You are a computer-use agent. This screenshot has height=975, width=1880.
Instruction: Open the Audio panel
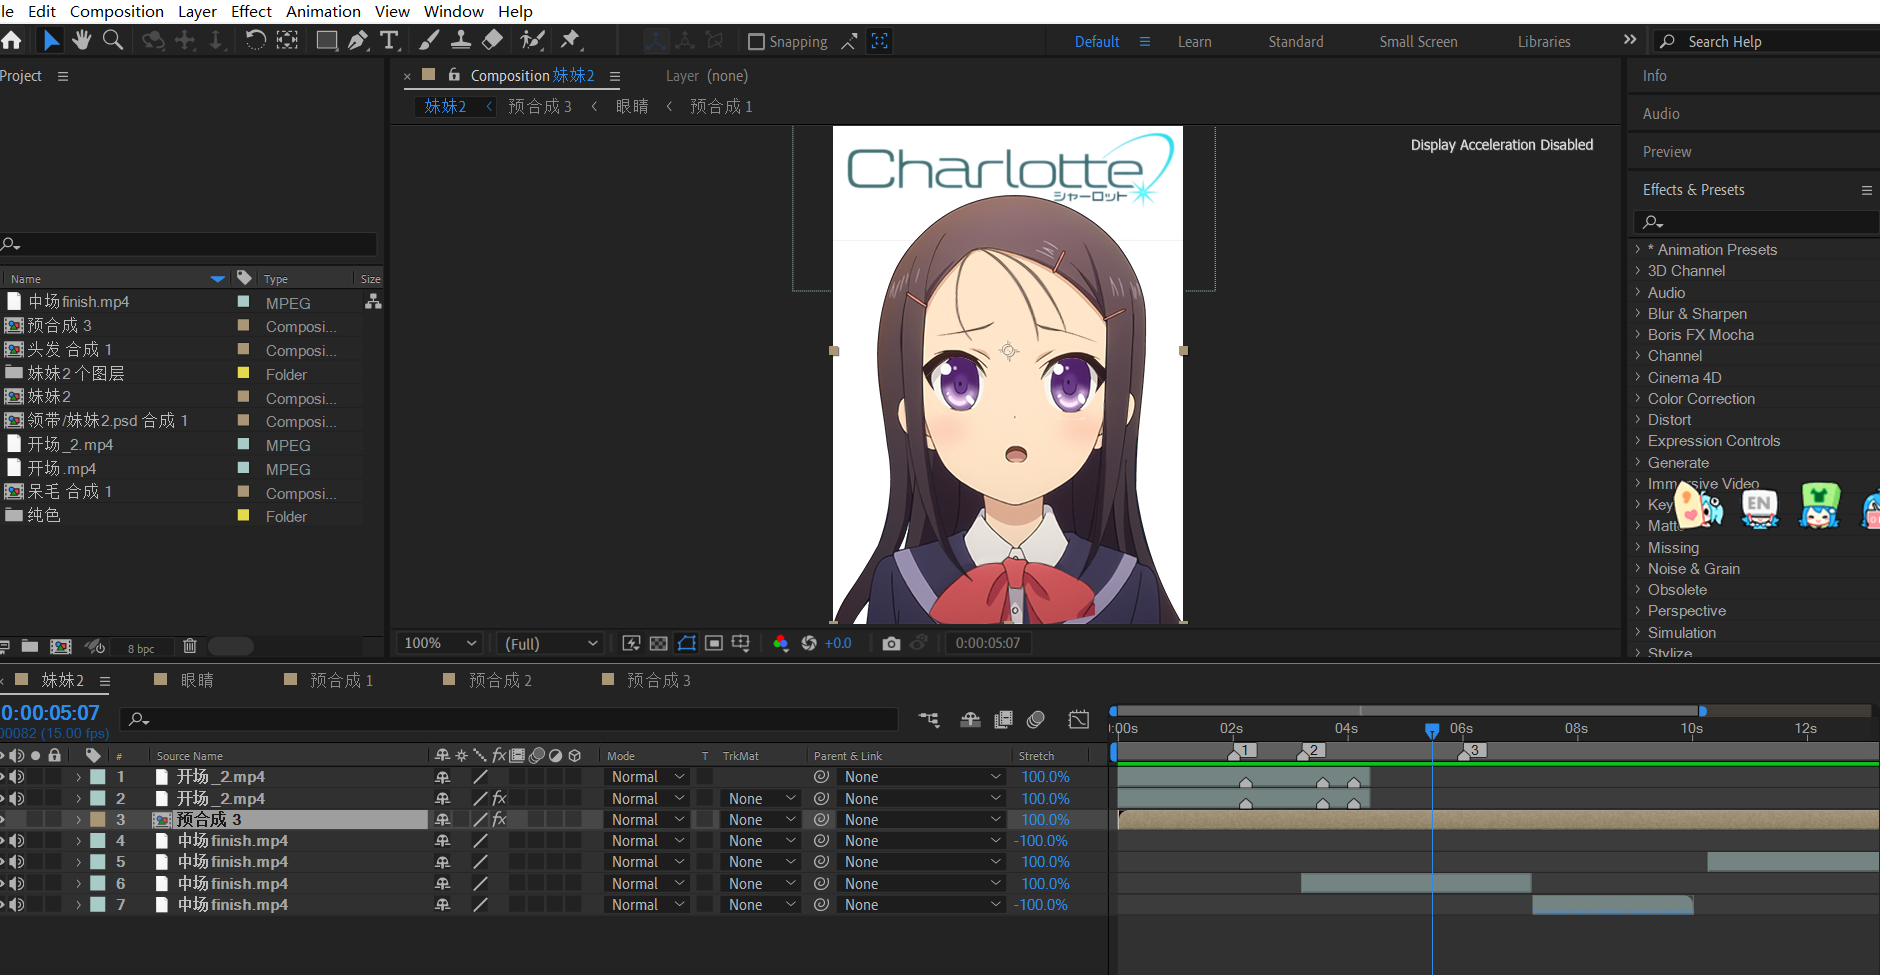click(x=1661, y=114)
